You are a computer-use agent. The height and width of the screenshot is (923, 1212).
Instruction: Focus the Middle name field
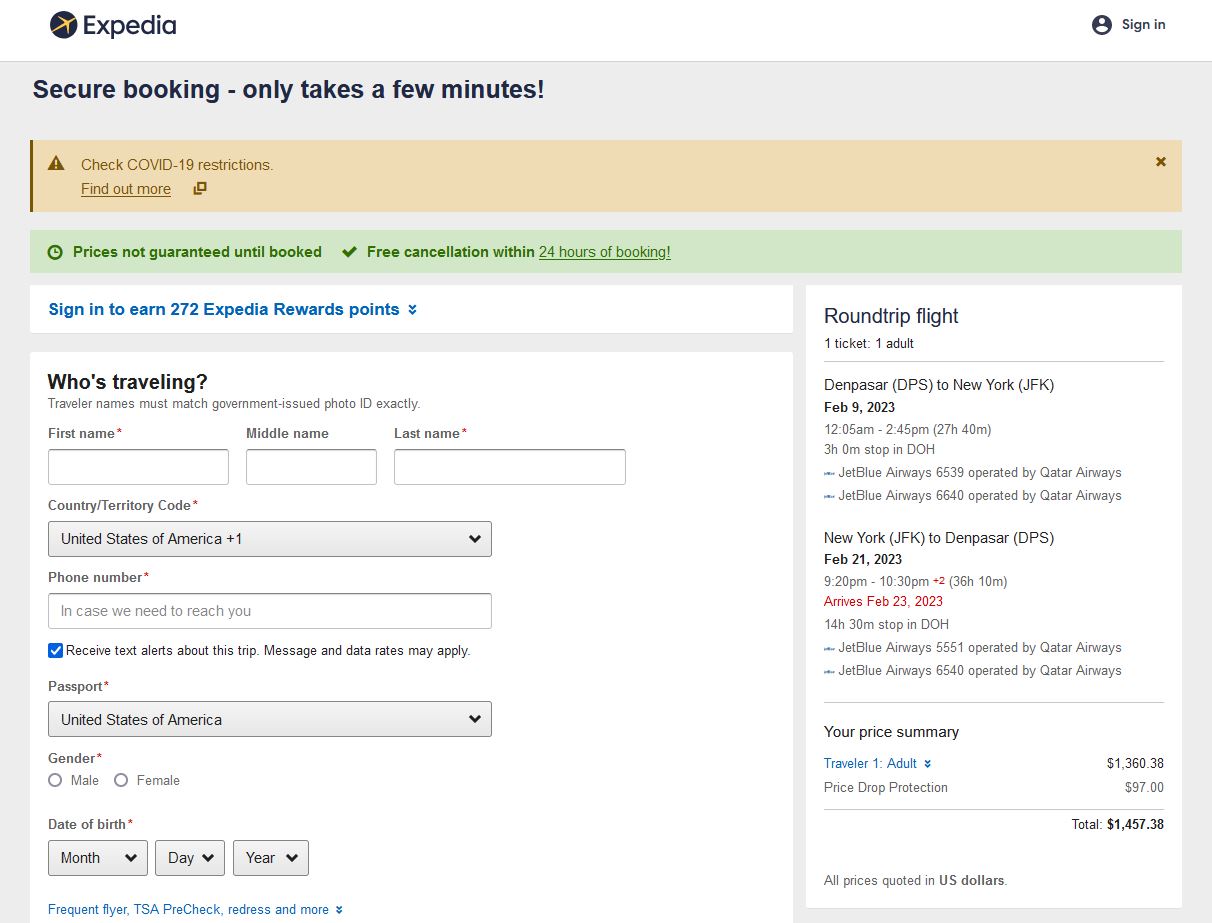pos(311,467)
